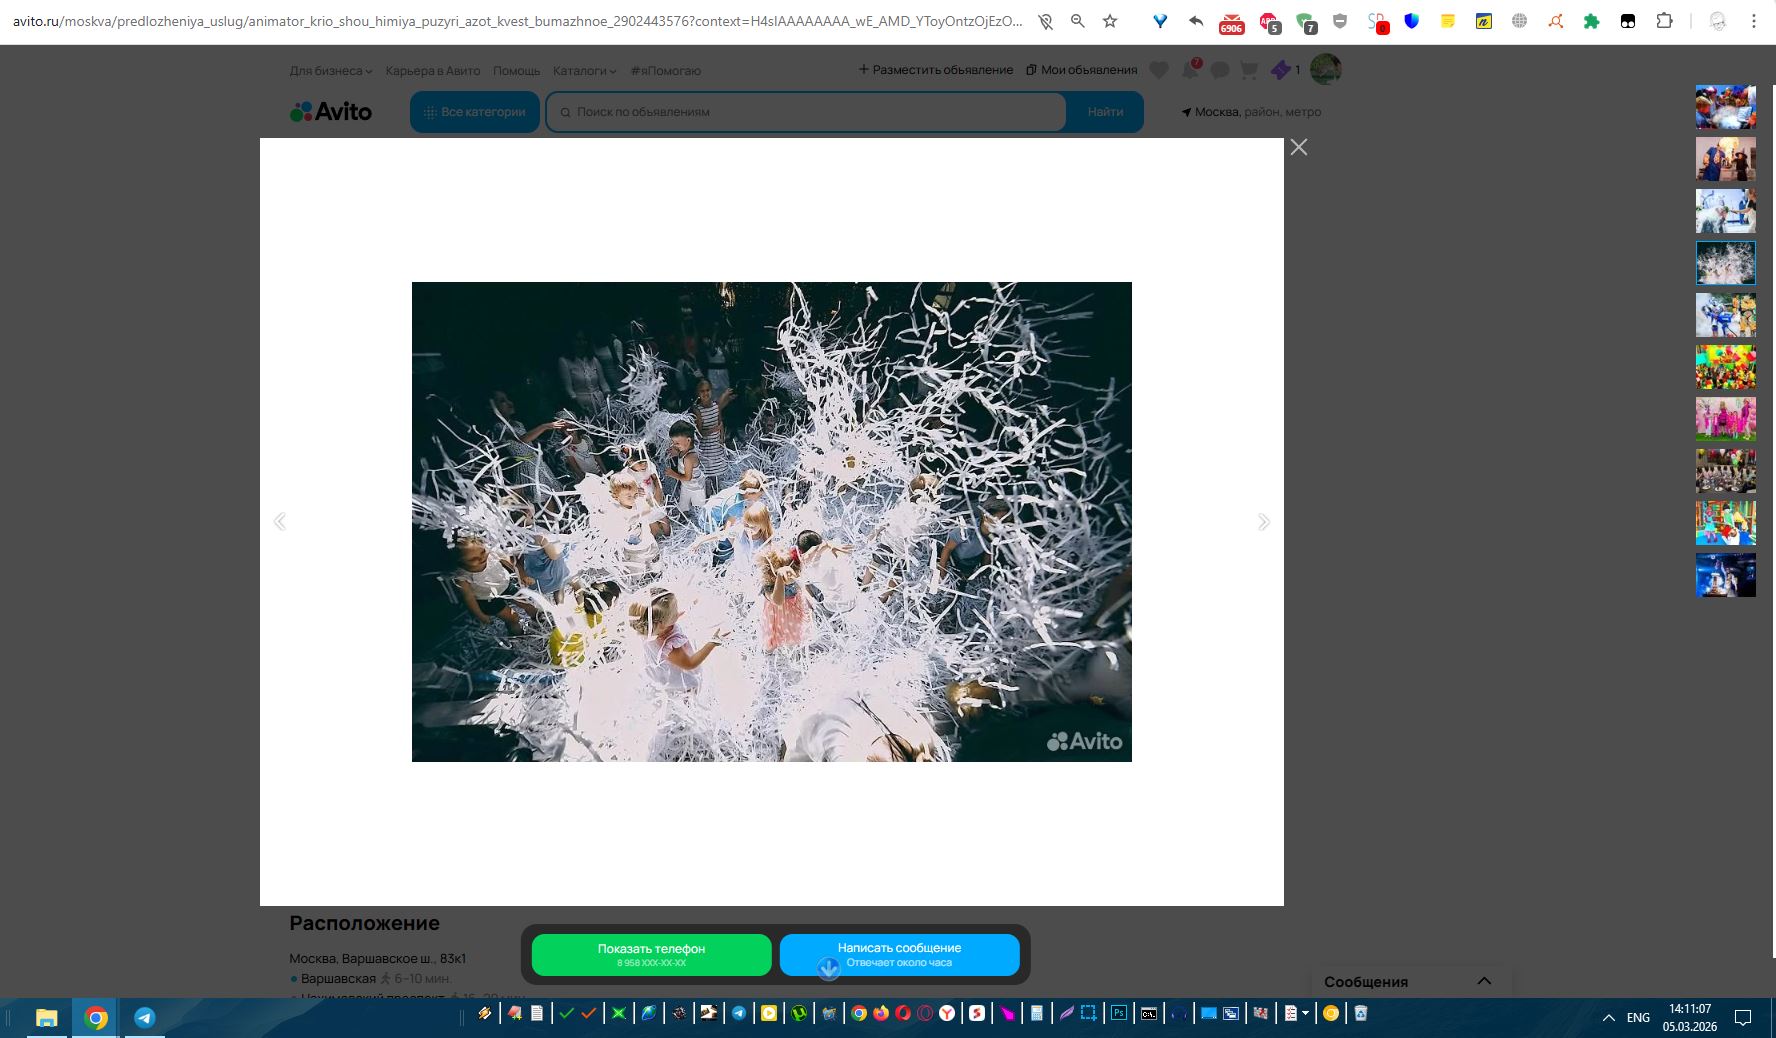Close the photo gallery overlay
Screen dimensions: 1776x1038
point(1298,147)
